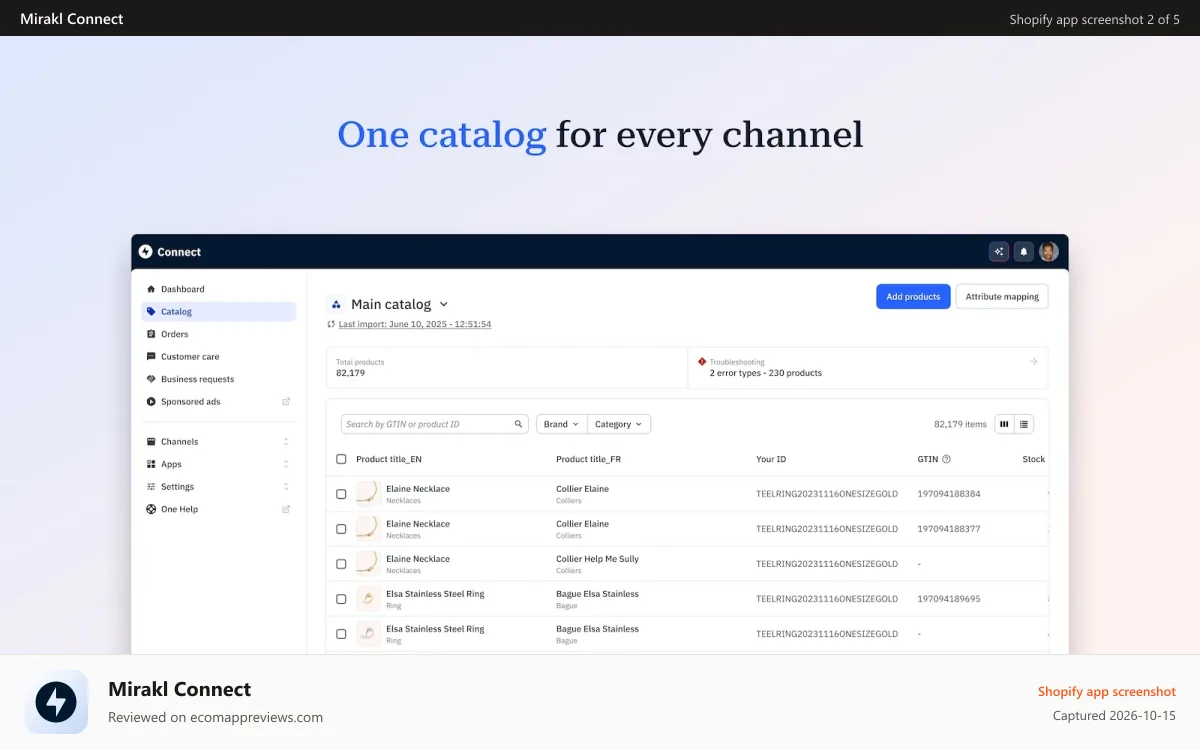Click the Channels icon in sidebar
This screenshot has height=750, width=1200.
151,442
